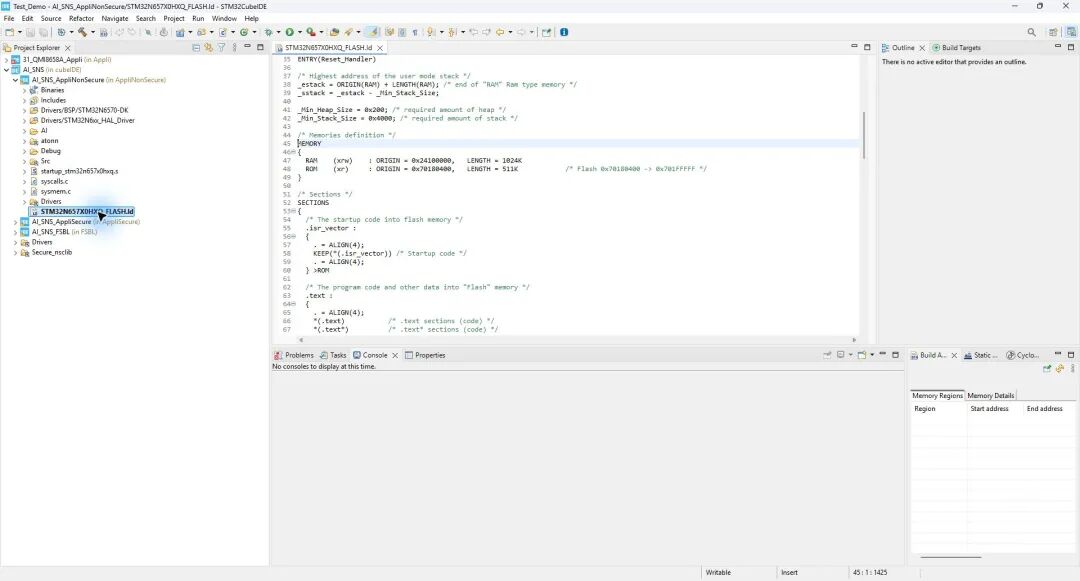This screenshot has height=581, width=1080.
Task: Open the Information Center blue icon
Action: click(x=564, y=32)
